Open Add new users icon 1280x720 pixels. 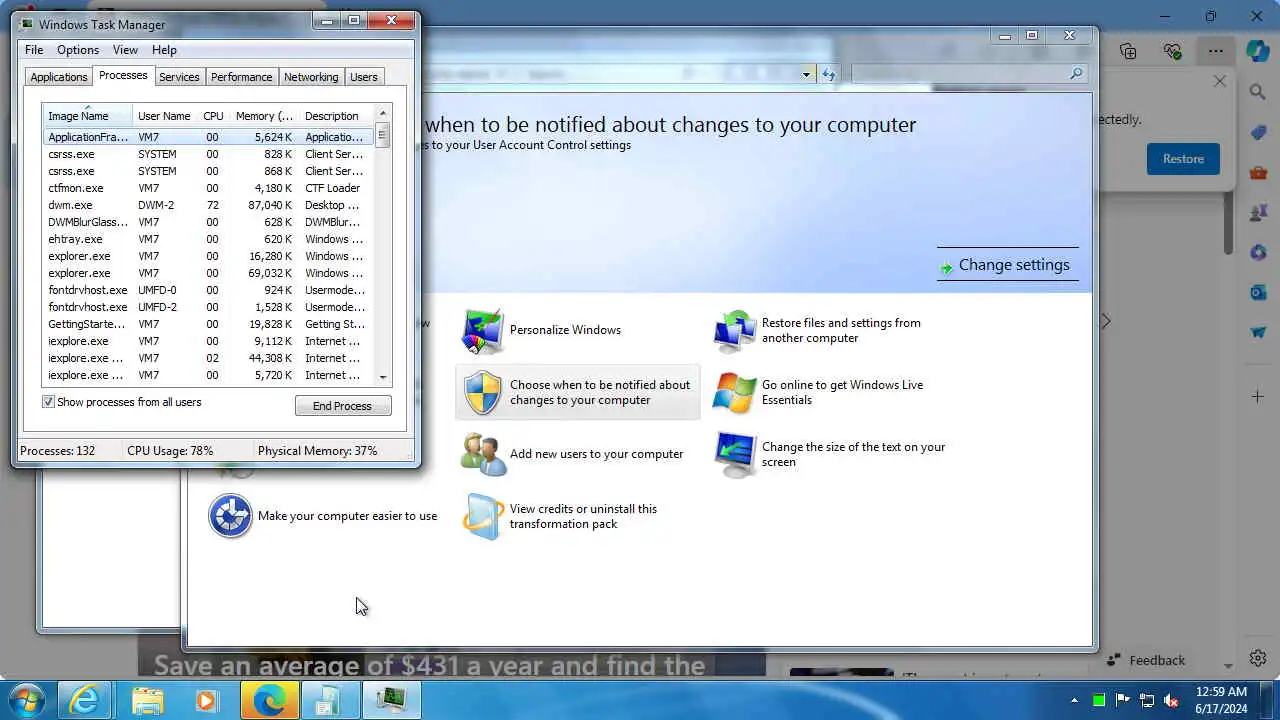(483, 454)
